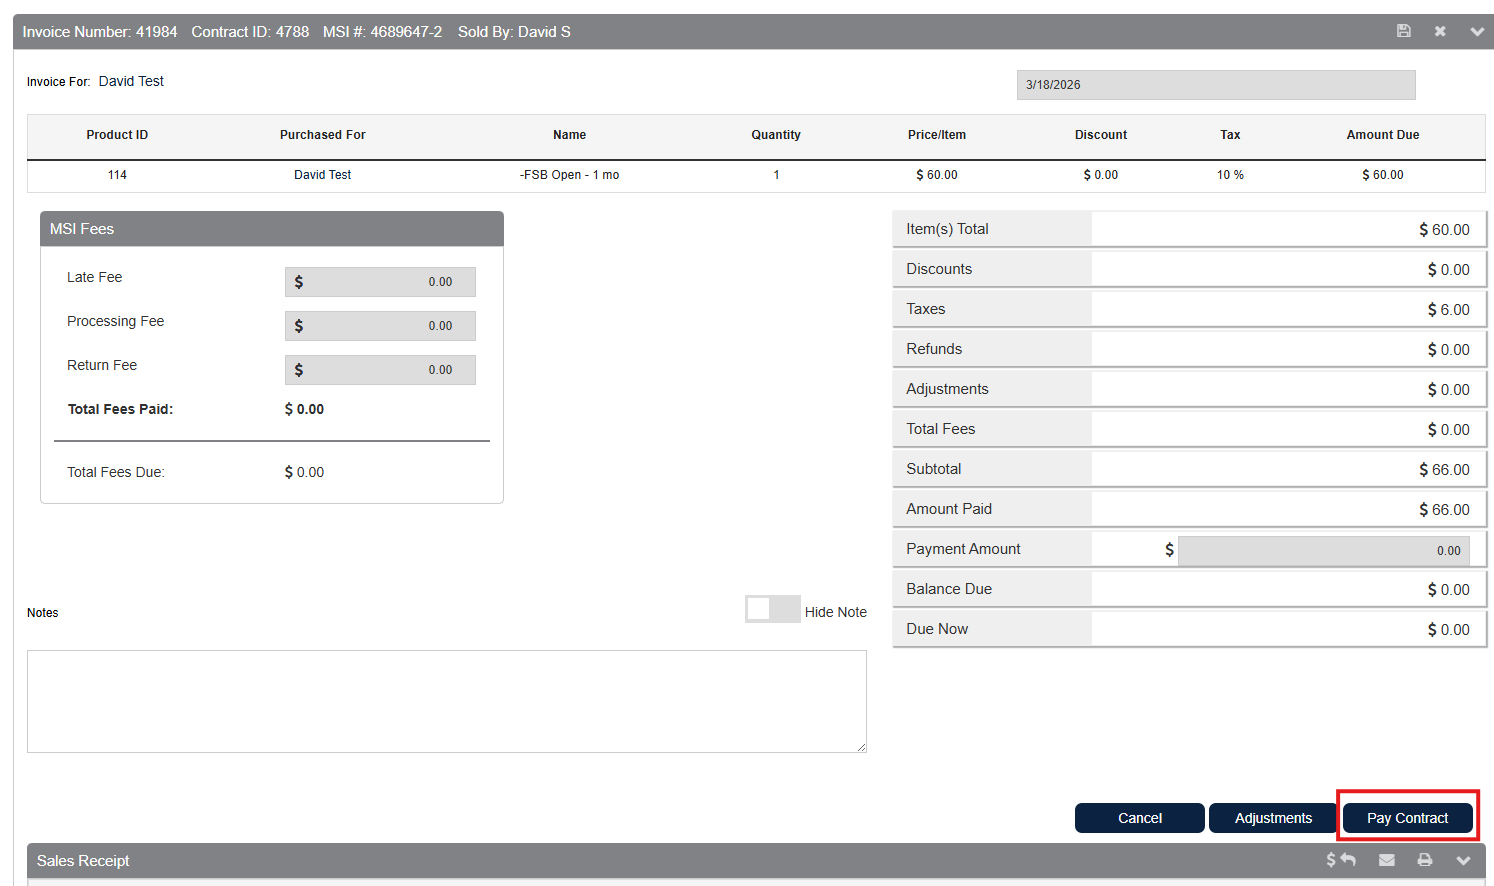Print the sales receipt
The width and height of the screenshot is (1494, 886).
tap(1425, 860)
